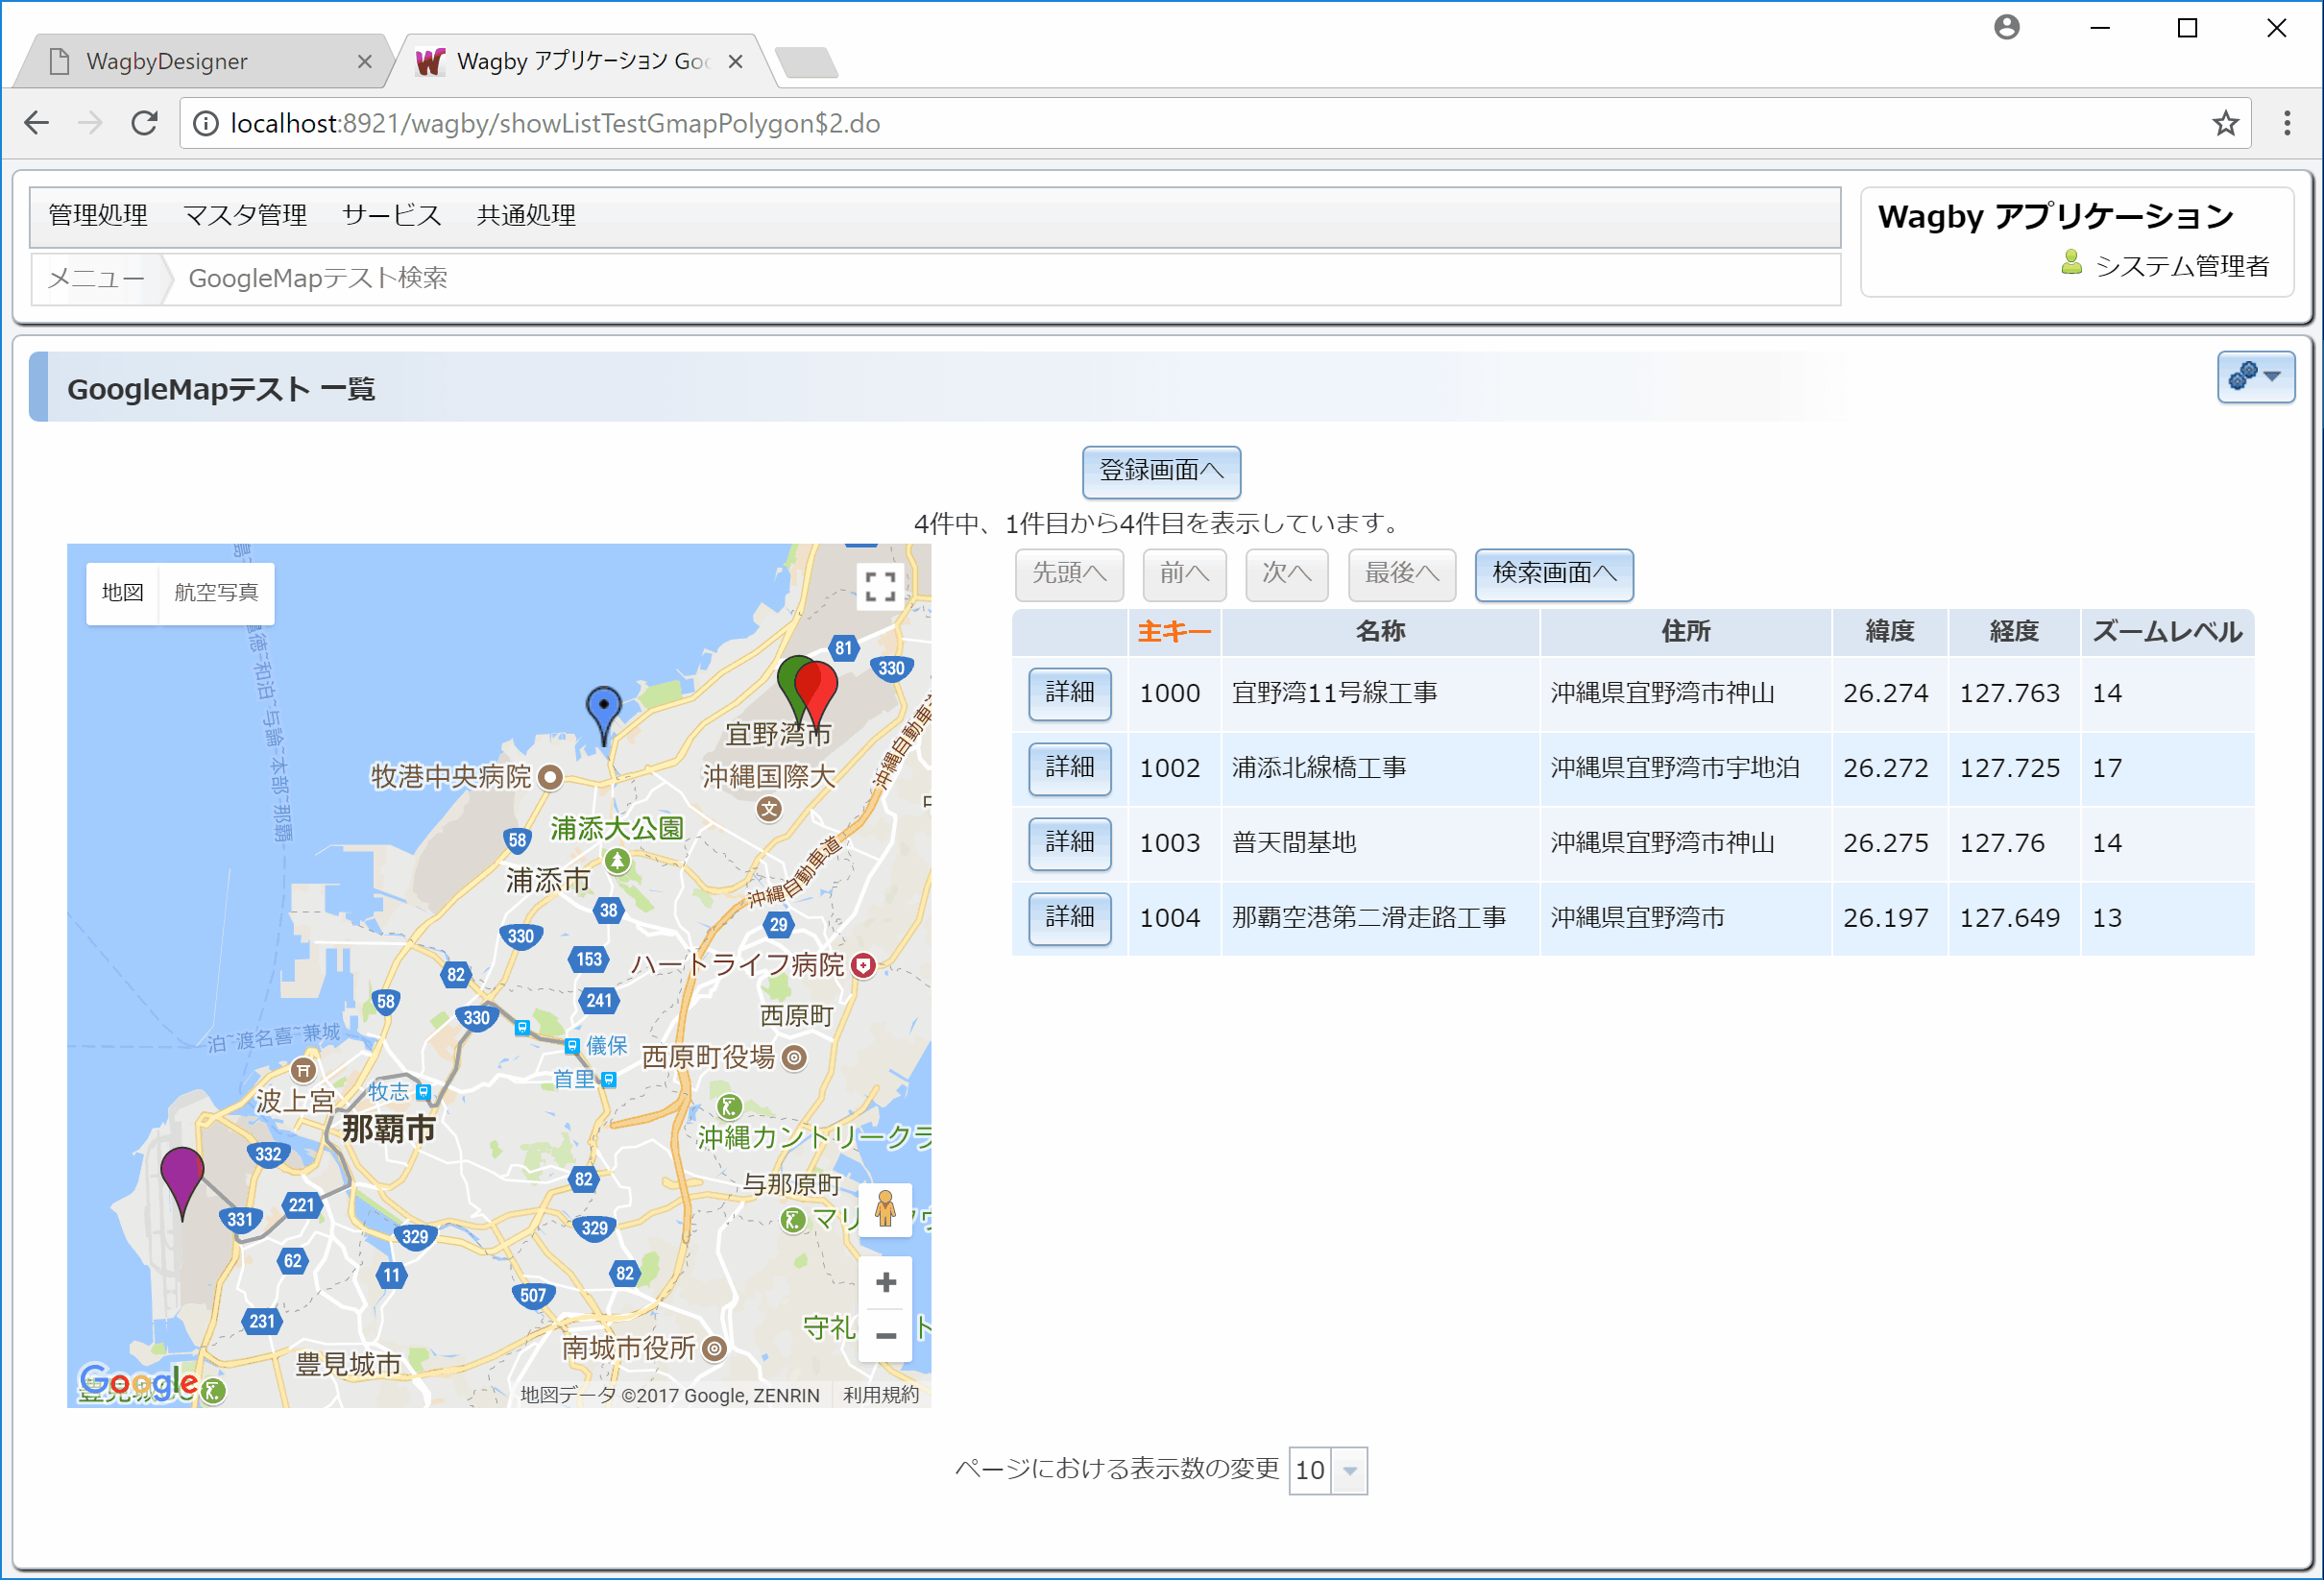Sort by 主キー column header

point(1174,632)
